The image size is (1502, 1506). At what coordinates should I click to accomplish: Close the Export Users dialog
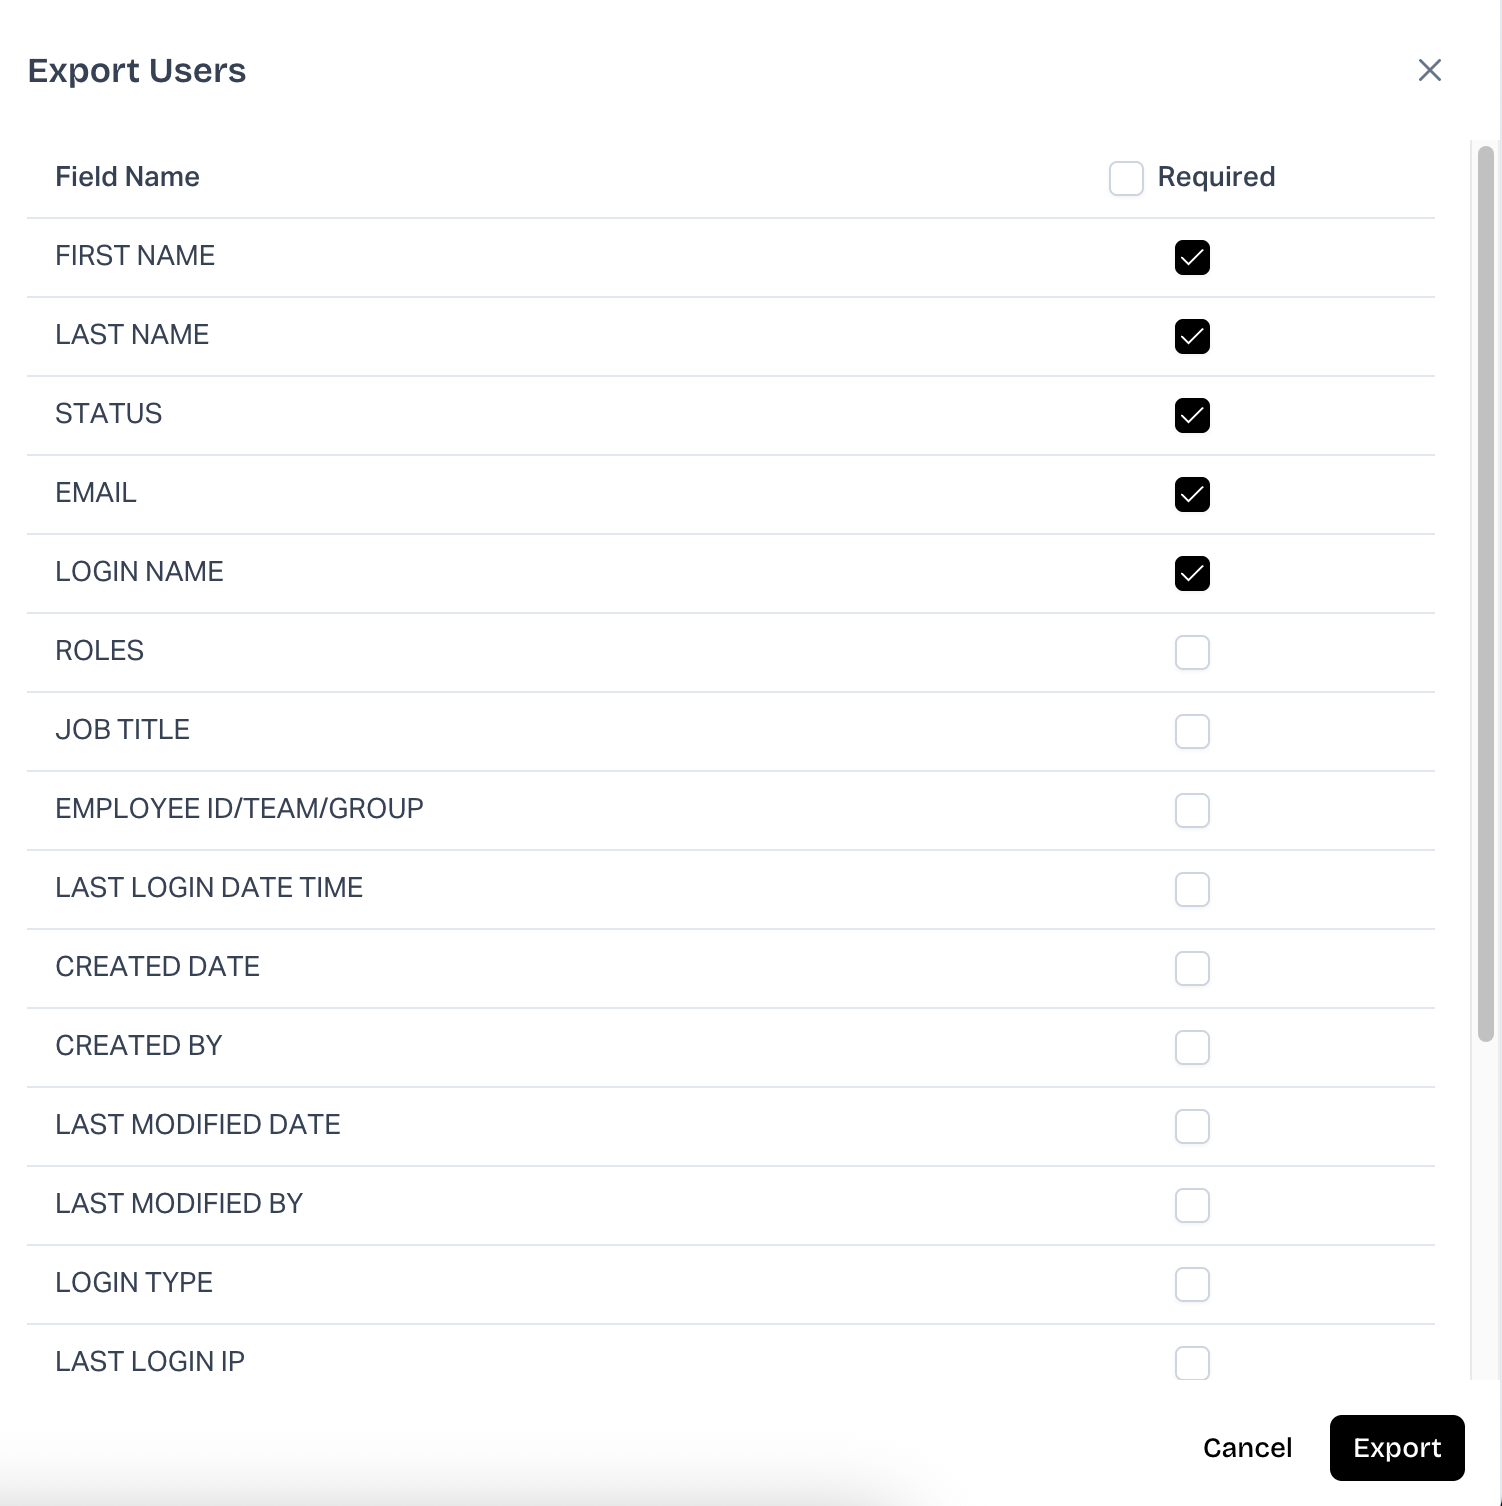coord(1429,70)
